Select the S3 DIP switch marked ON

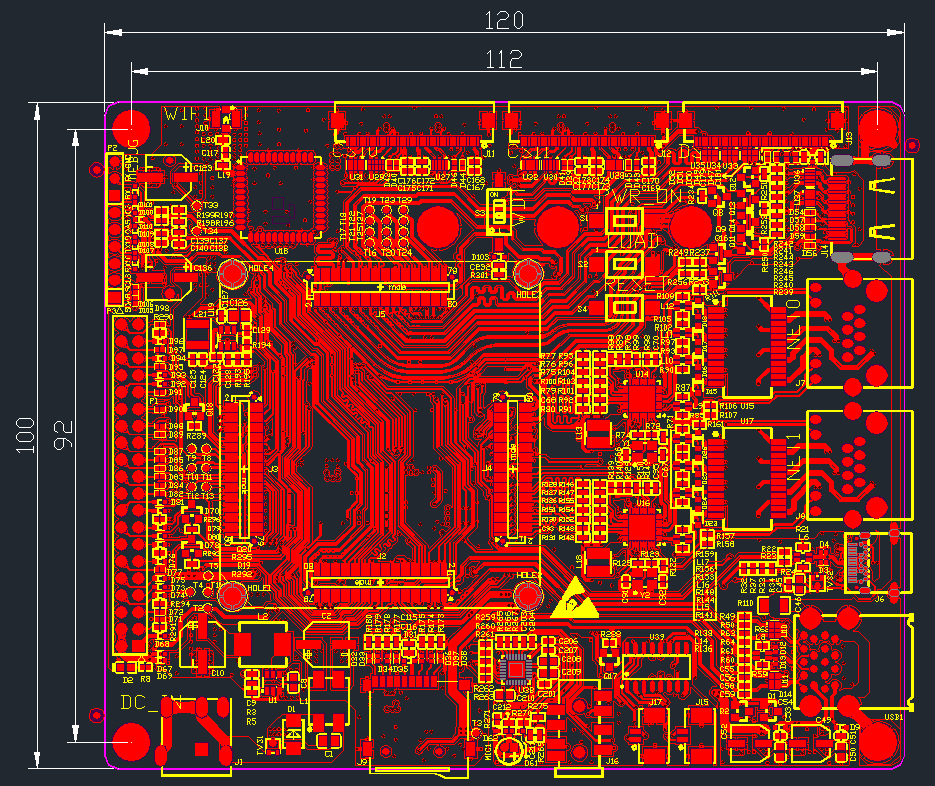pos(499,212)
